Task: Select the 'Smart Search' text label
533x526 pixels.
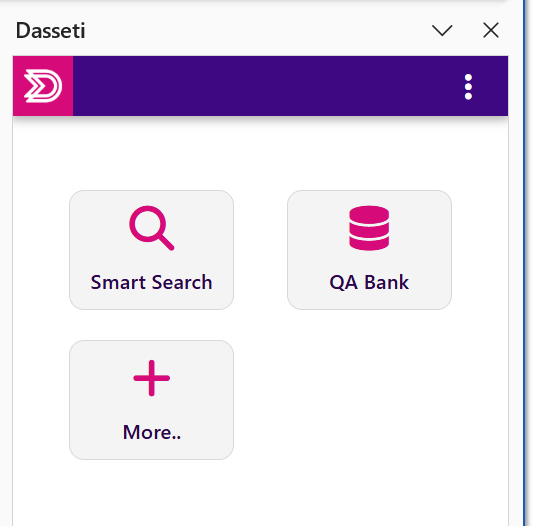Action: tap(152, 282)
